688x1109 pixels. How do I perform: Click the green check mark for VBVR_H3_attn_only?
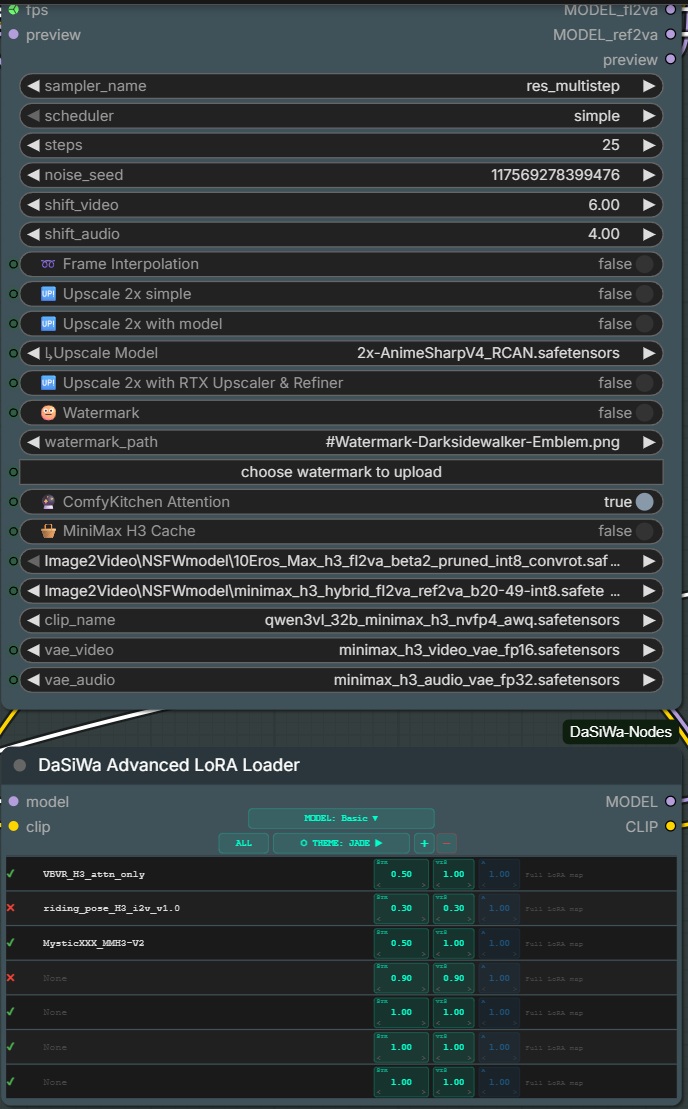point(11,873)
